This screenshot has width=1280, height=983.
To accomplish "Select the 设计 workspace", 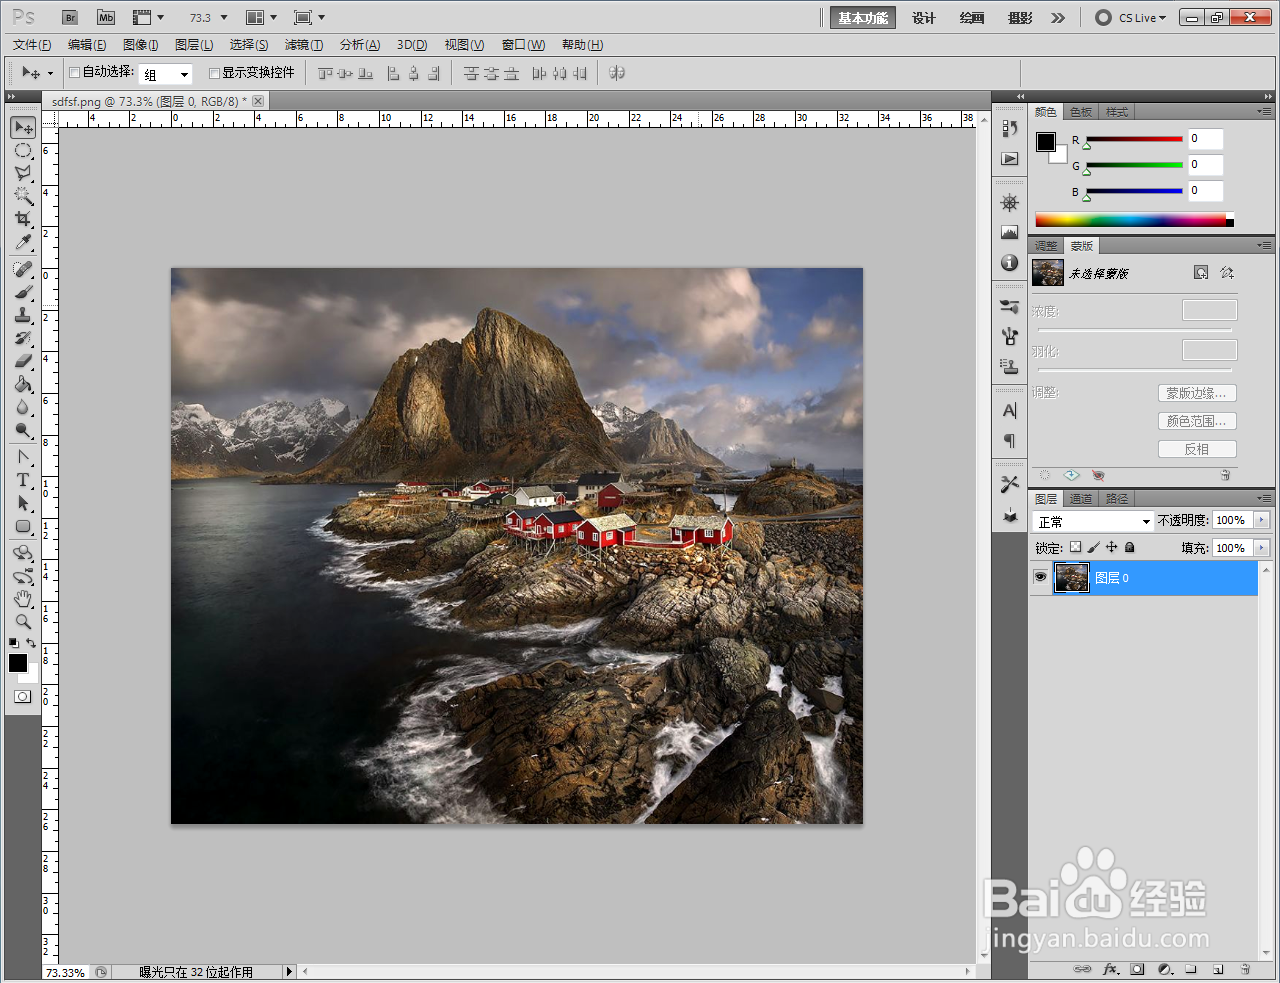I will tap(924, 18).
